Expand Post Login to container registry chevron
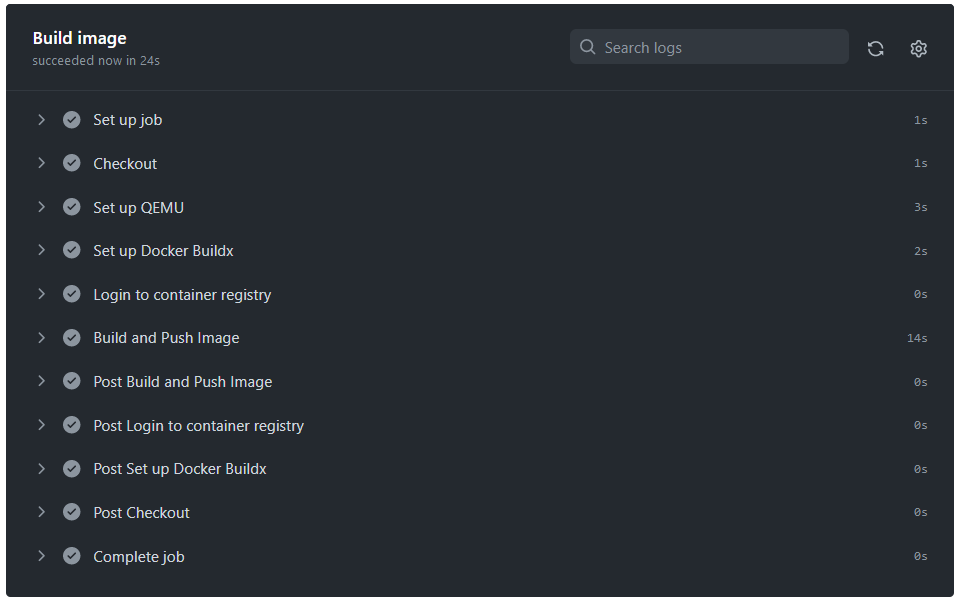959x602 pixels. coord(41,425)
